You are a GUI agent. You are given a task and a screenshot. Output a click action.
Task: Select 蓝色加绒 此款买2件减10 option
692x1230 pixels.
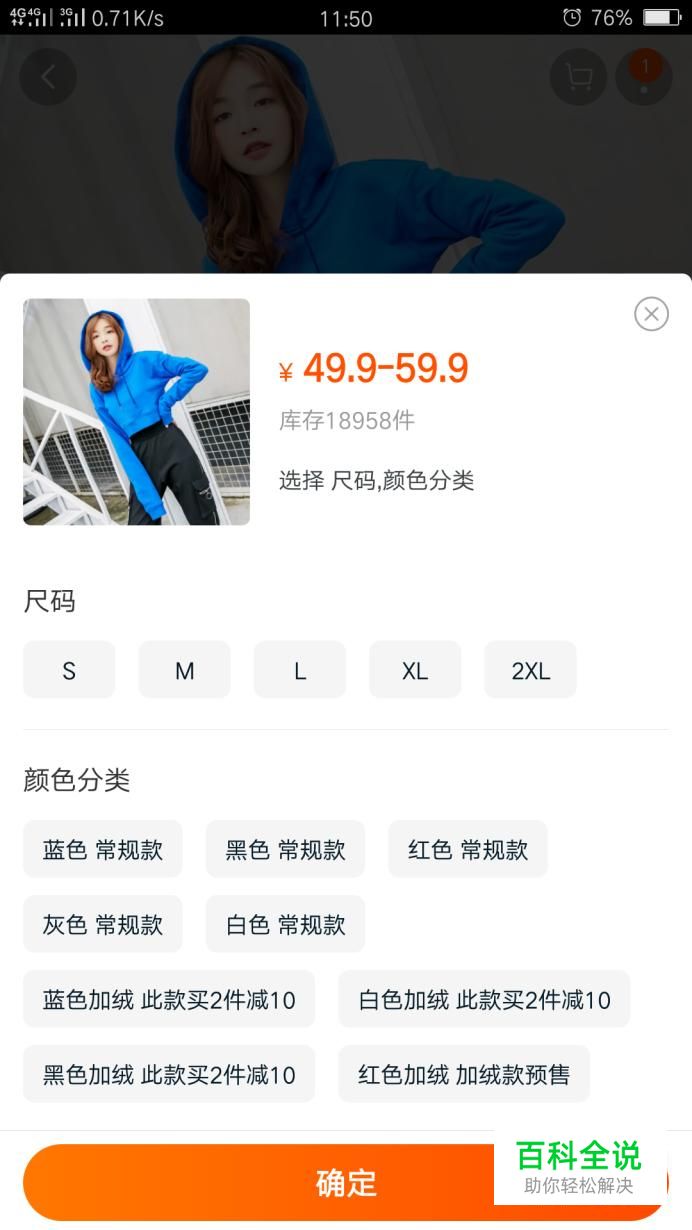(169, 999)
